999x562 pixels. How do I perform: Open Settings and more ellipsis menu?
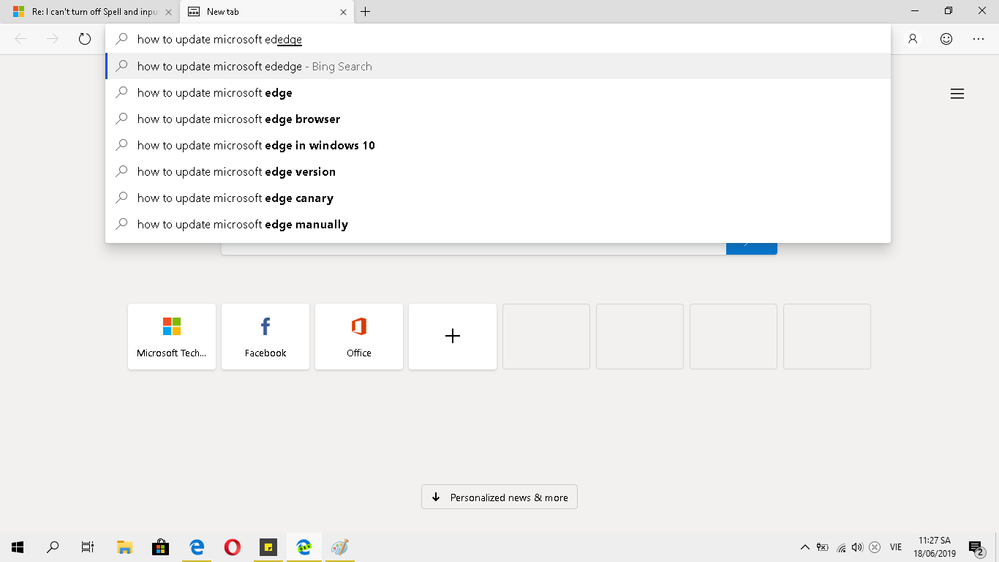pyautogui.click(x=979, y=39)
